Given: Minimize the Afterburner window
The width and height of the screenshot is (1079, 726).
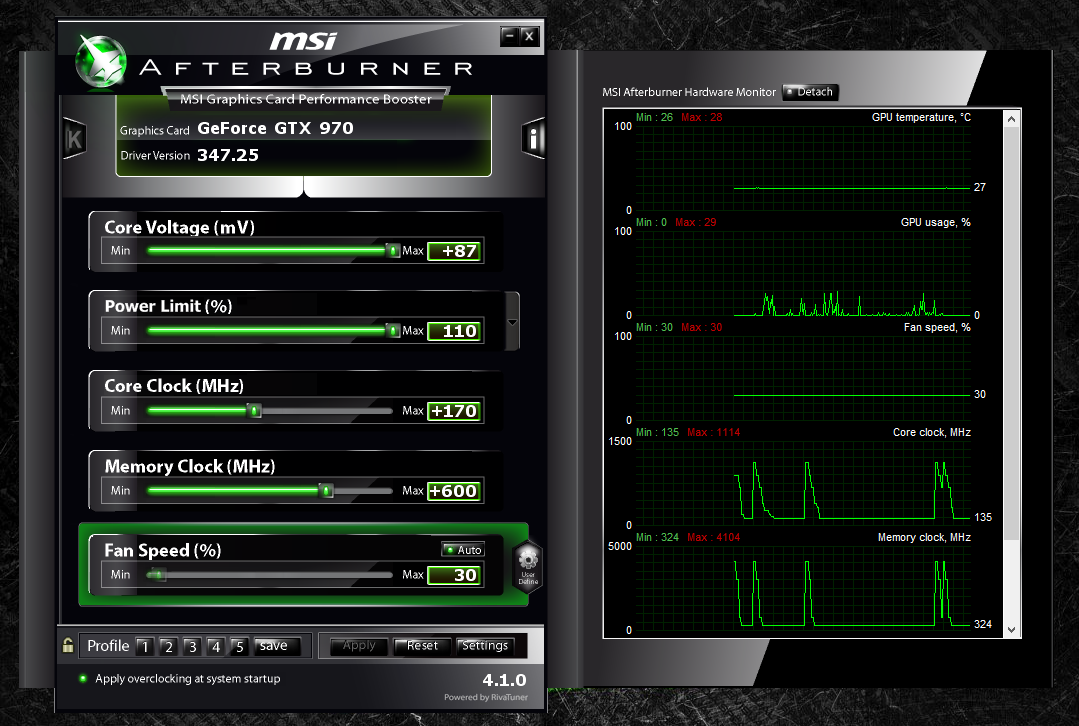Looking at the screenshot, I should coord(509,36).
